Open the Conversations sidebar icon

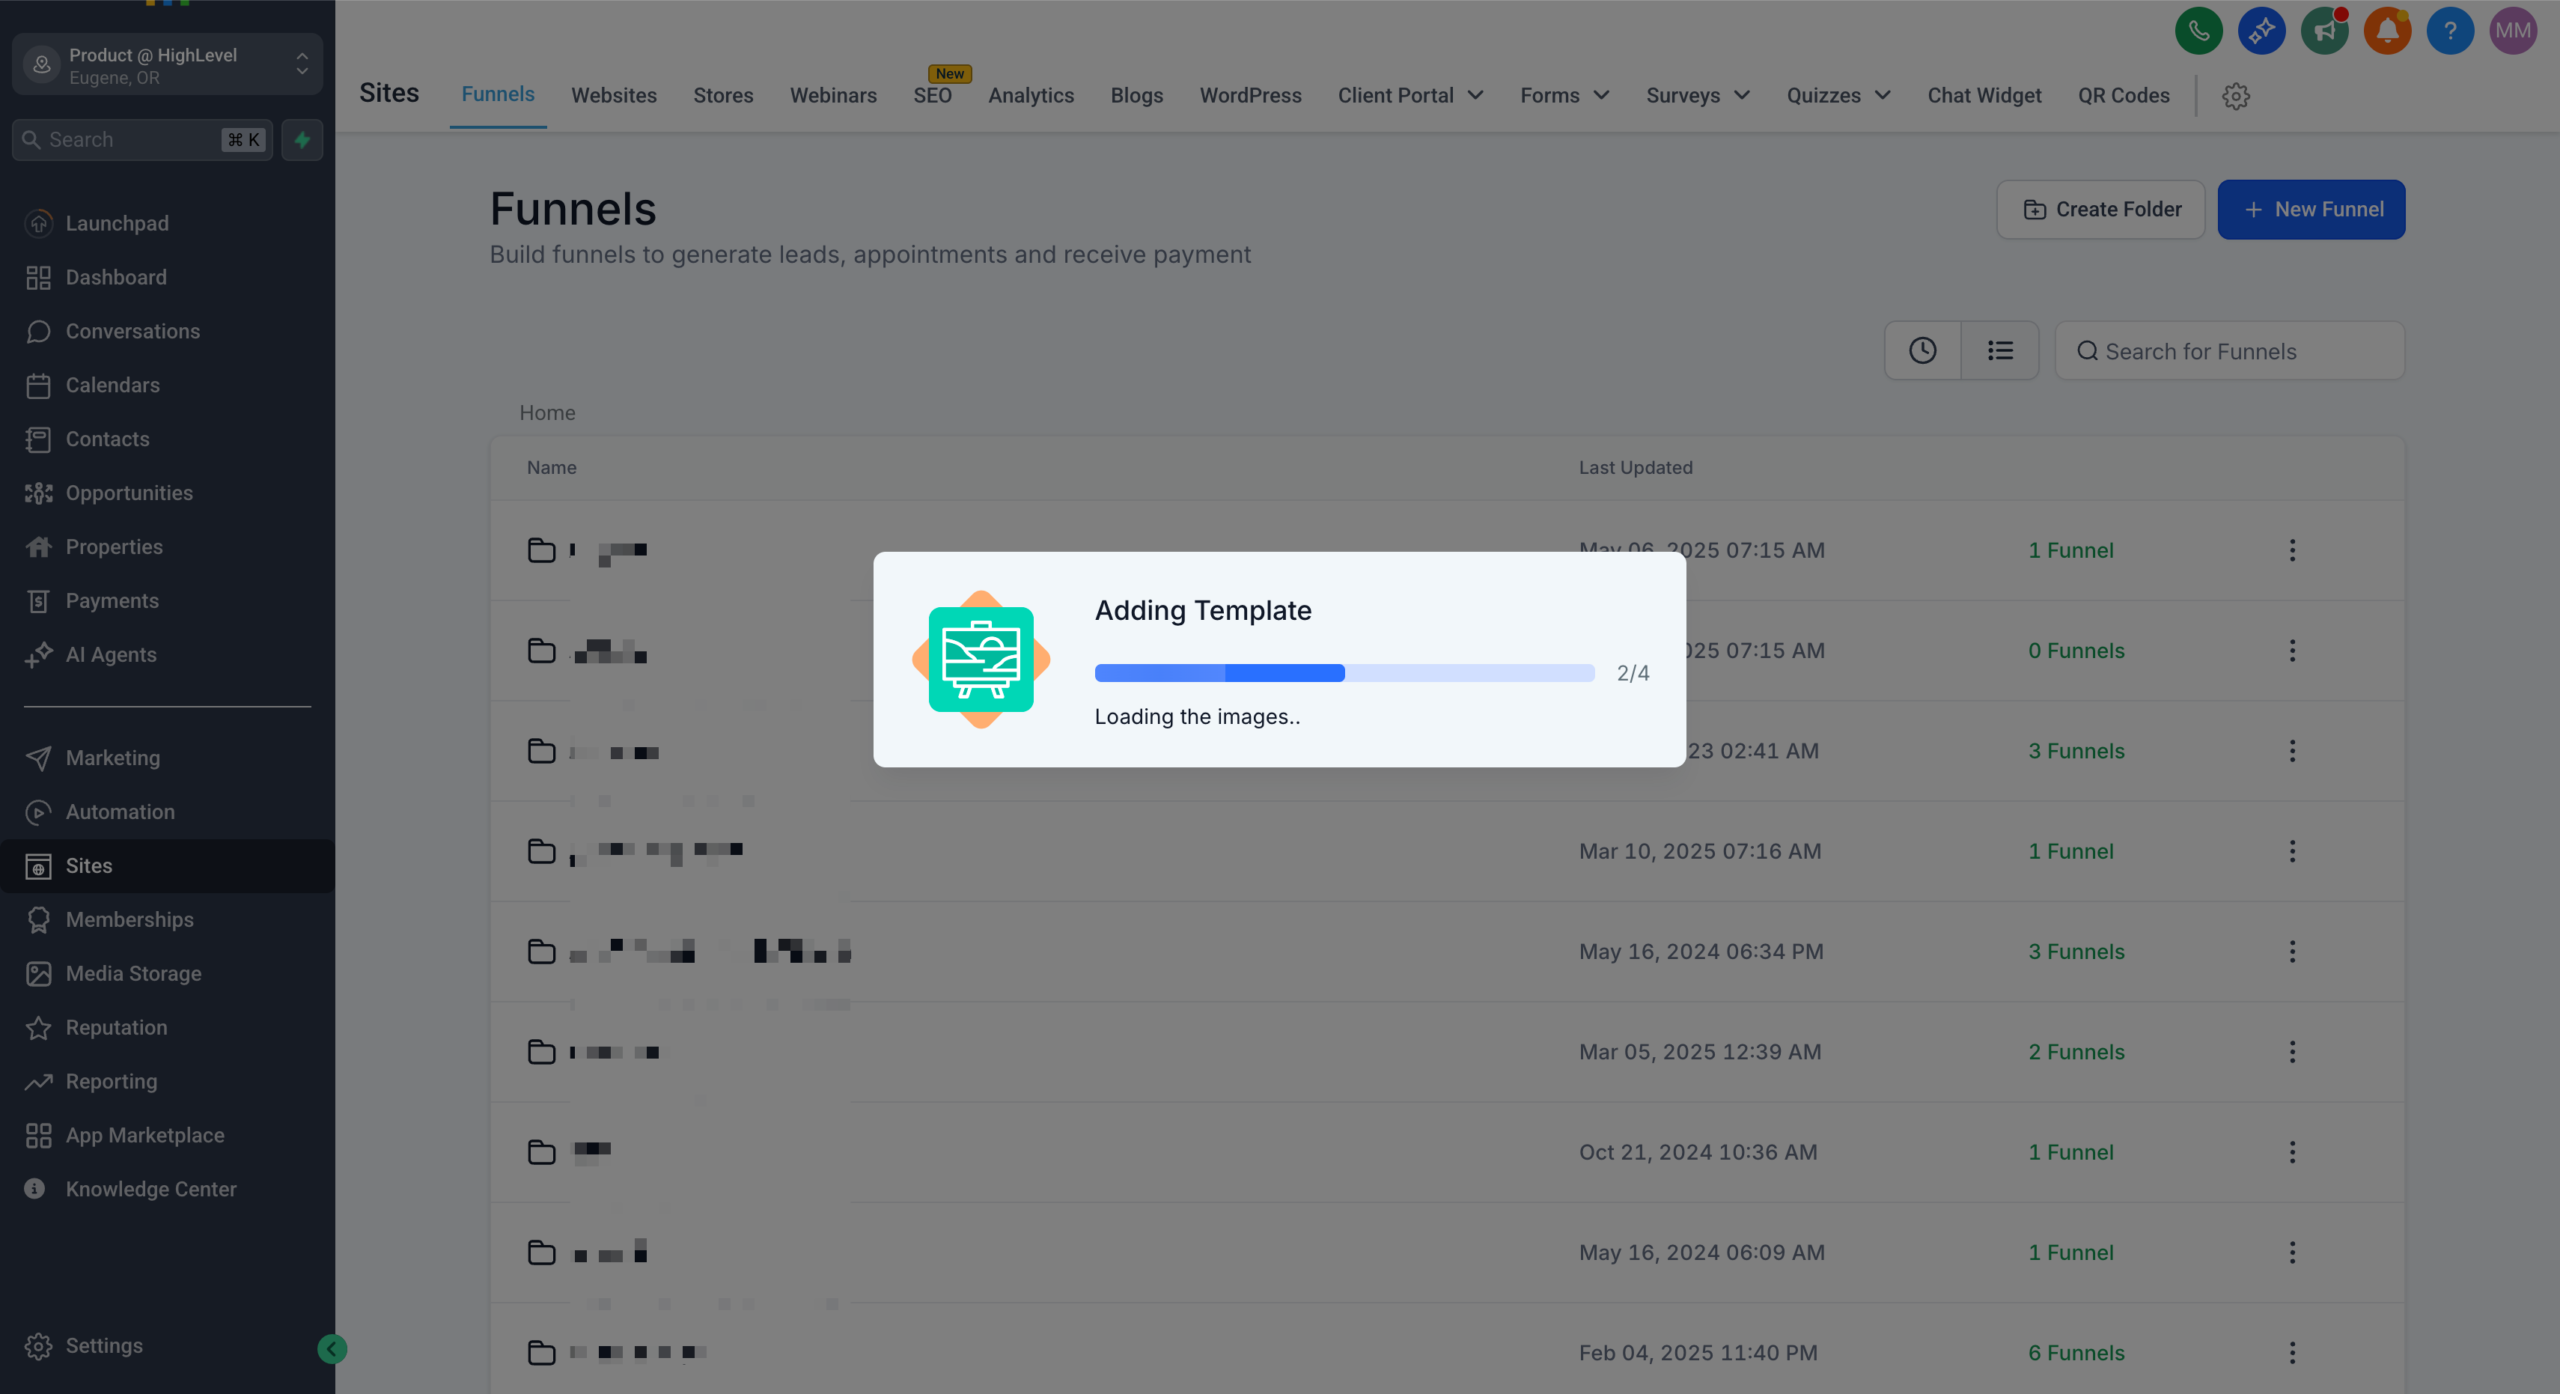click(38, 331)
